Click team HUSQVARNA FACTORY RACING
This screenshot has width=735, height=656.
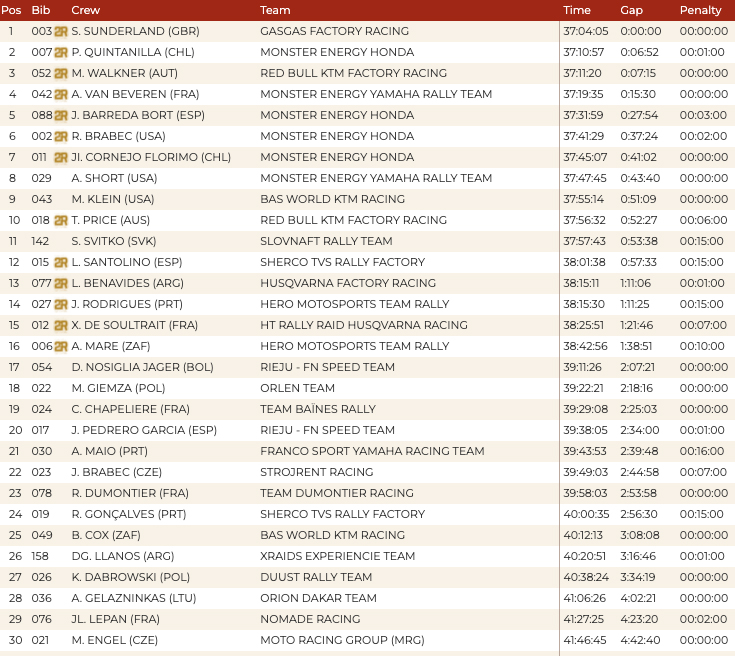[x=348, y=283]
